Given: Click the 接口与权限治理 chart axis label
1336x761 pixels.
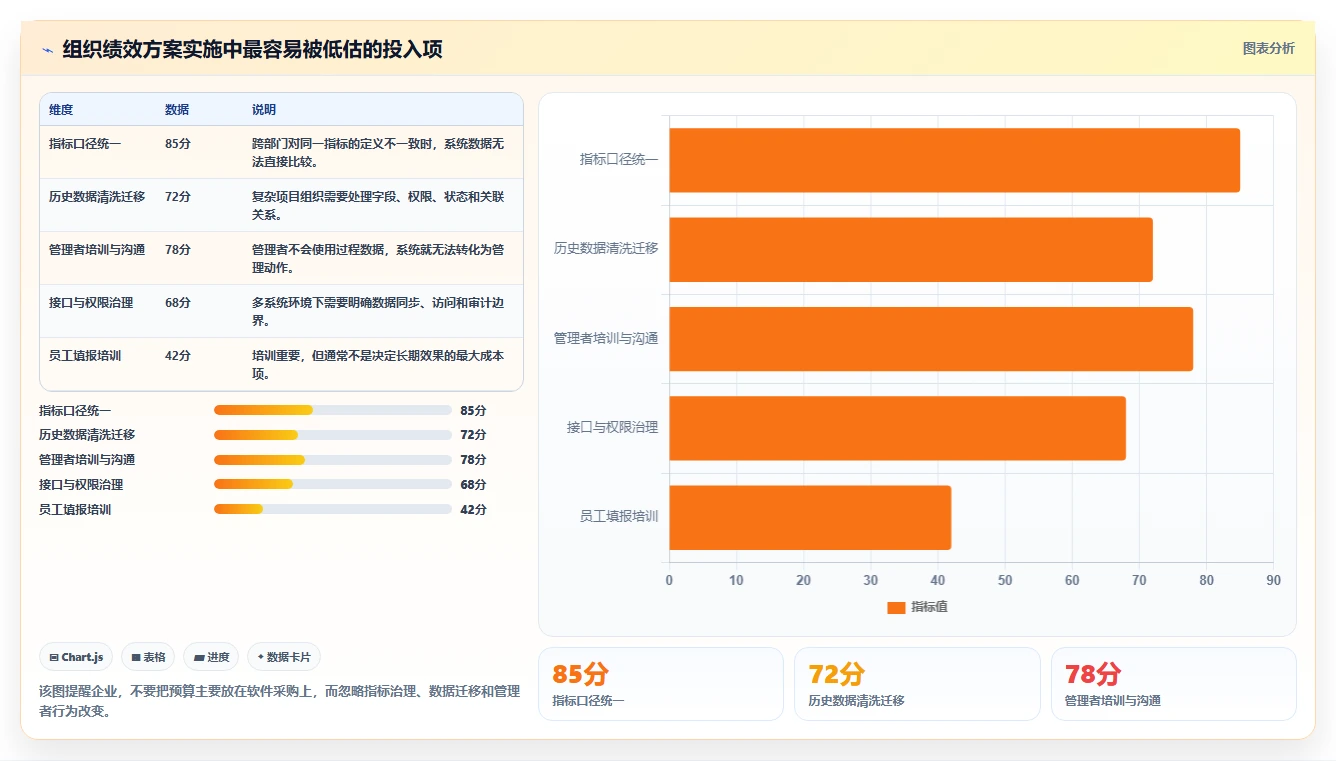Looking at the screenshot, I should (x=613, y=427).
